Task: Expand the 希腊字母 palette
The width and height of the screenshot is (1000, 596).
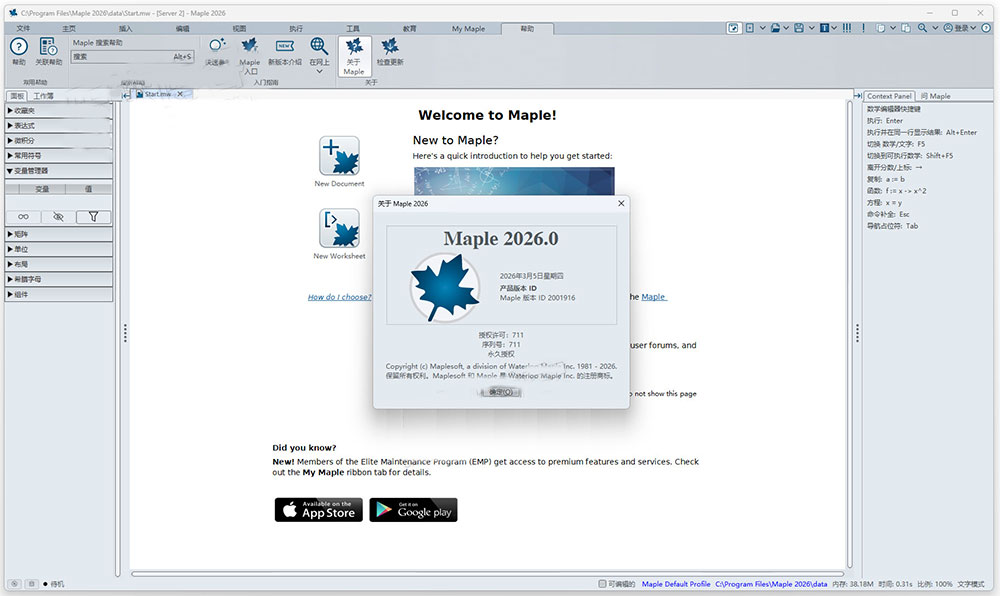Action: point(30,280)
